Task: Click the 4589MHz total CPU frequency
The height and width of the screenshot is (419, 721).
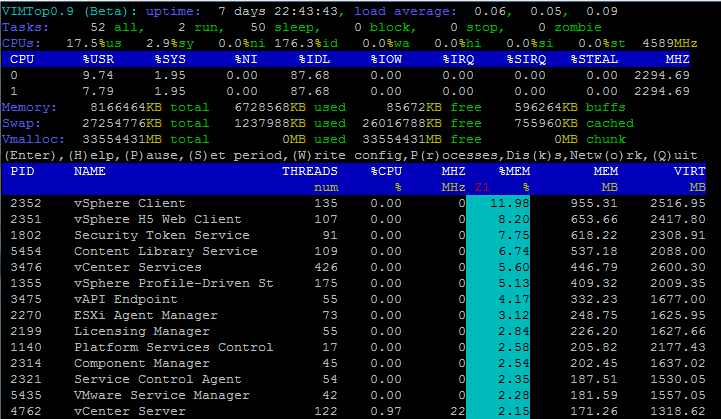Action: [x=670, y=44]
